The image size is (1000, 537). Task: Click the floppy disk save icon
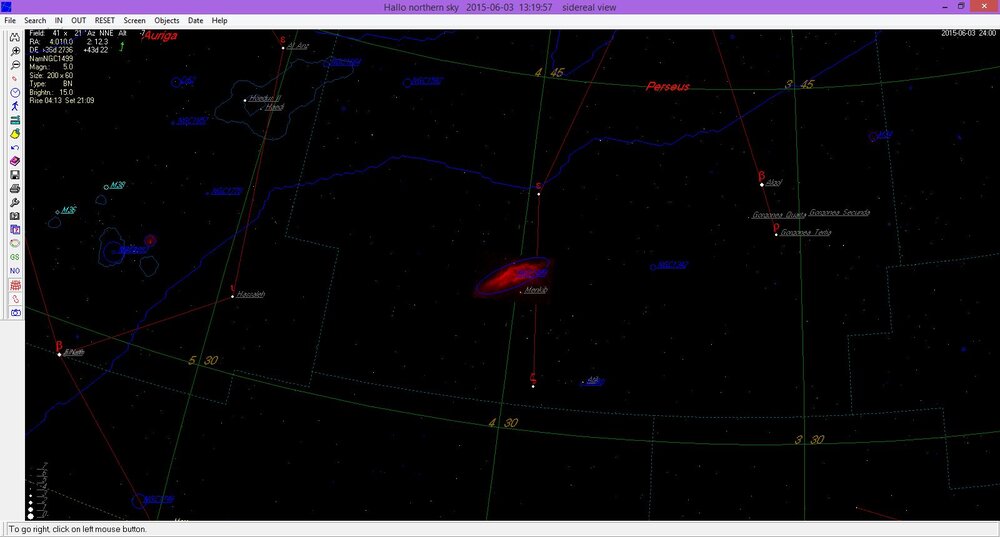tap(16, 175)
